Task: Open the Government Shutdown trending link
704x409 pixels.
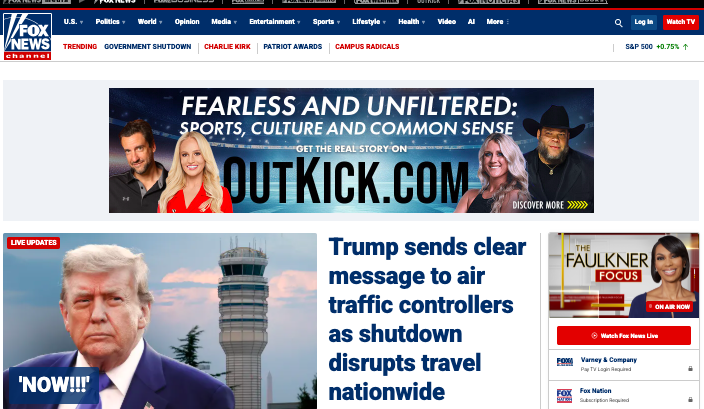Action: (148, 47)
